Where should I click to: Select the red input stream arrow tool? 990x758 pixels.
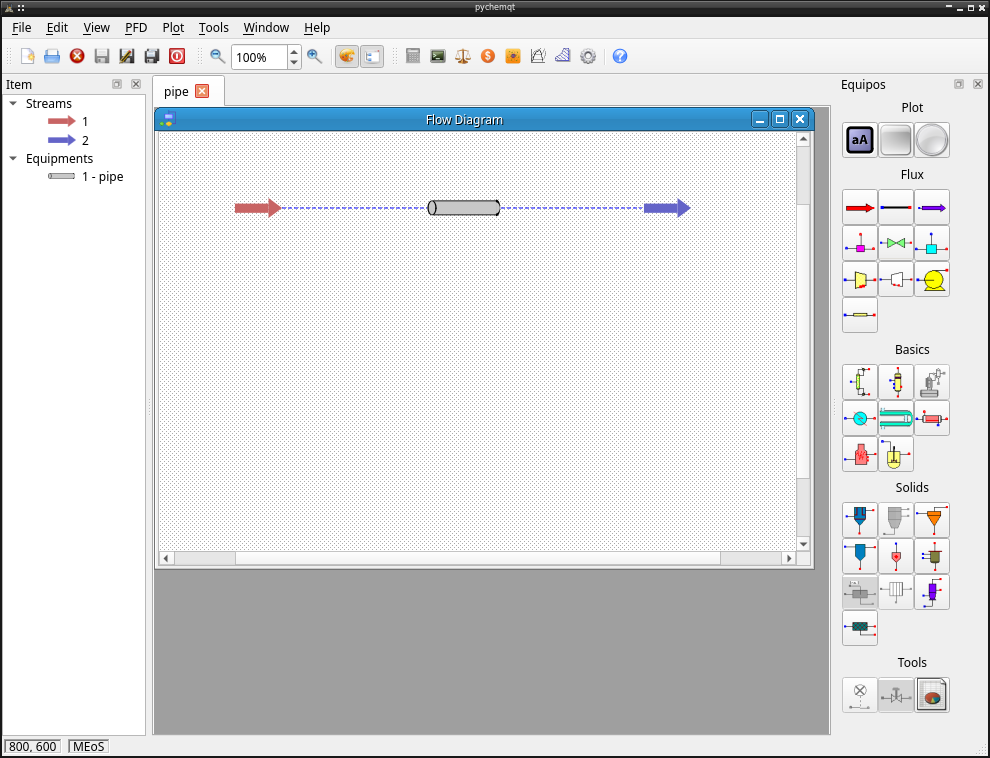859,207
